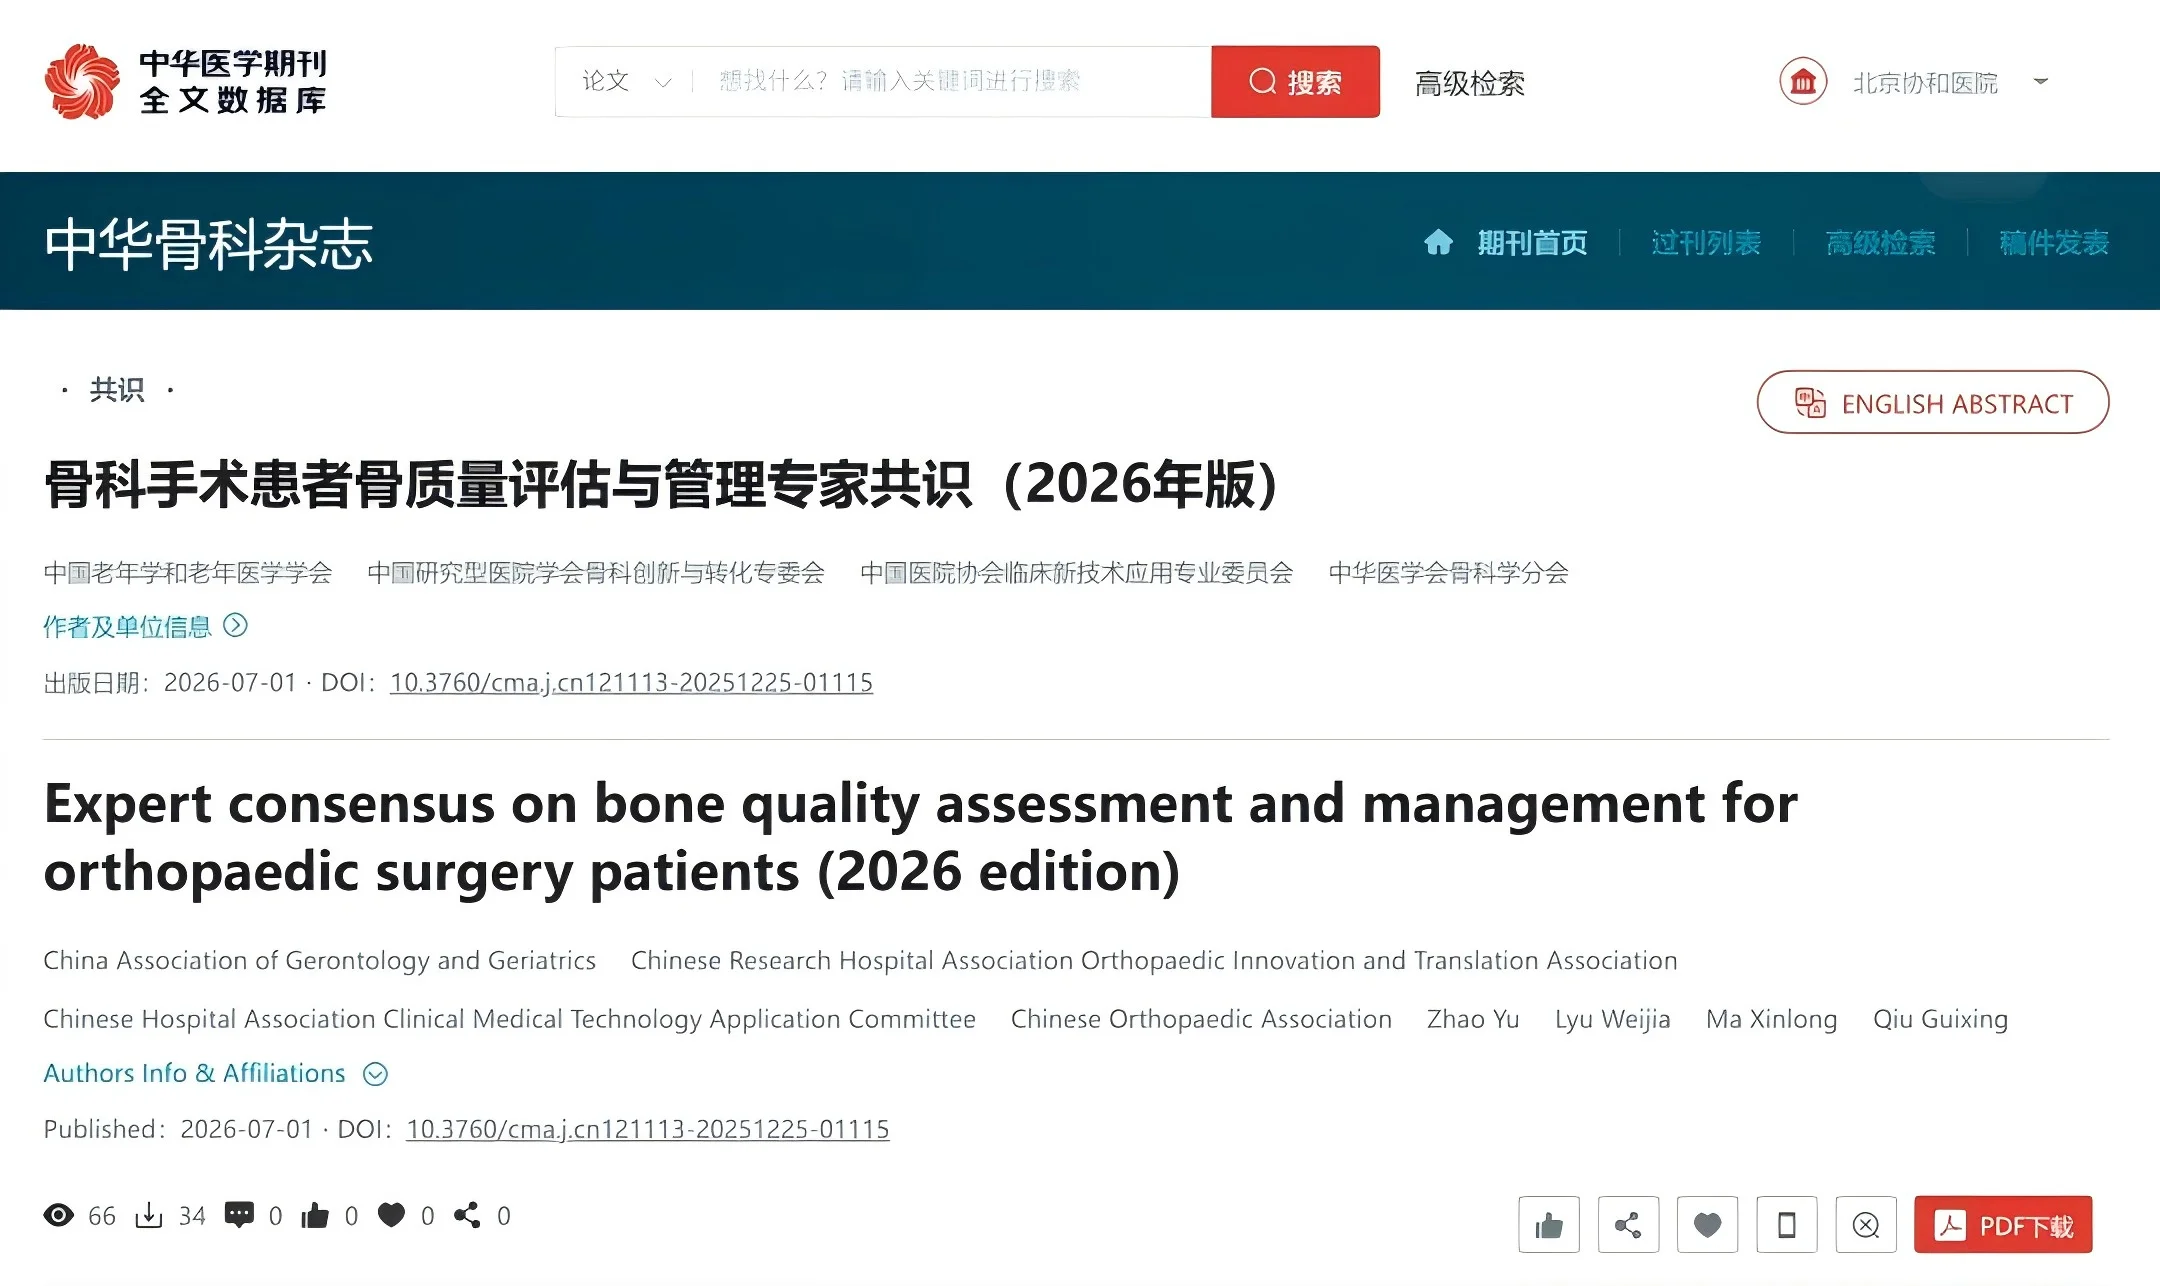Click the eye views count icon
The height and width of the screenshot is (1286, 2160).
click(59, 1215)
